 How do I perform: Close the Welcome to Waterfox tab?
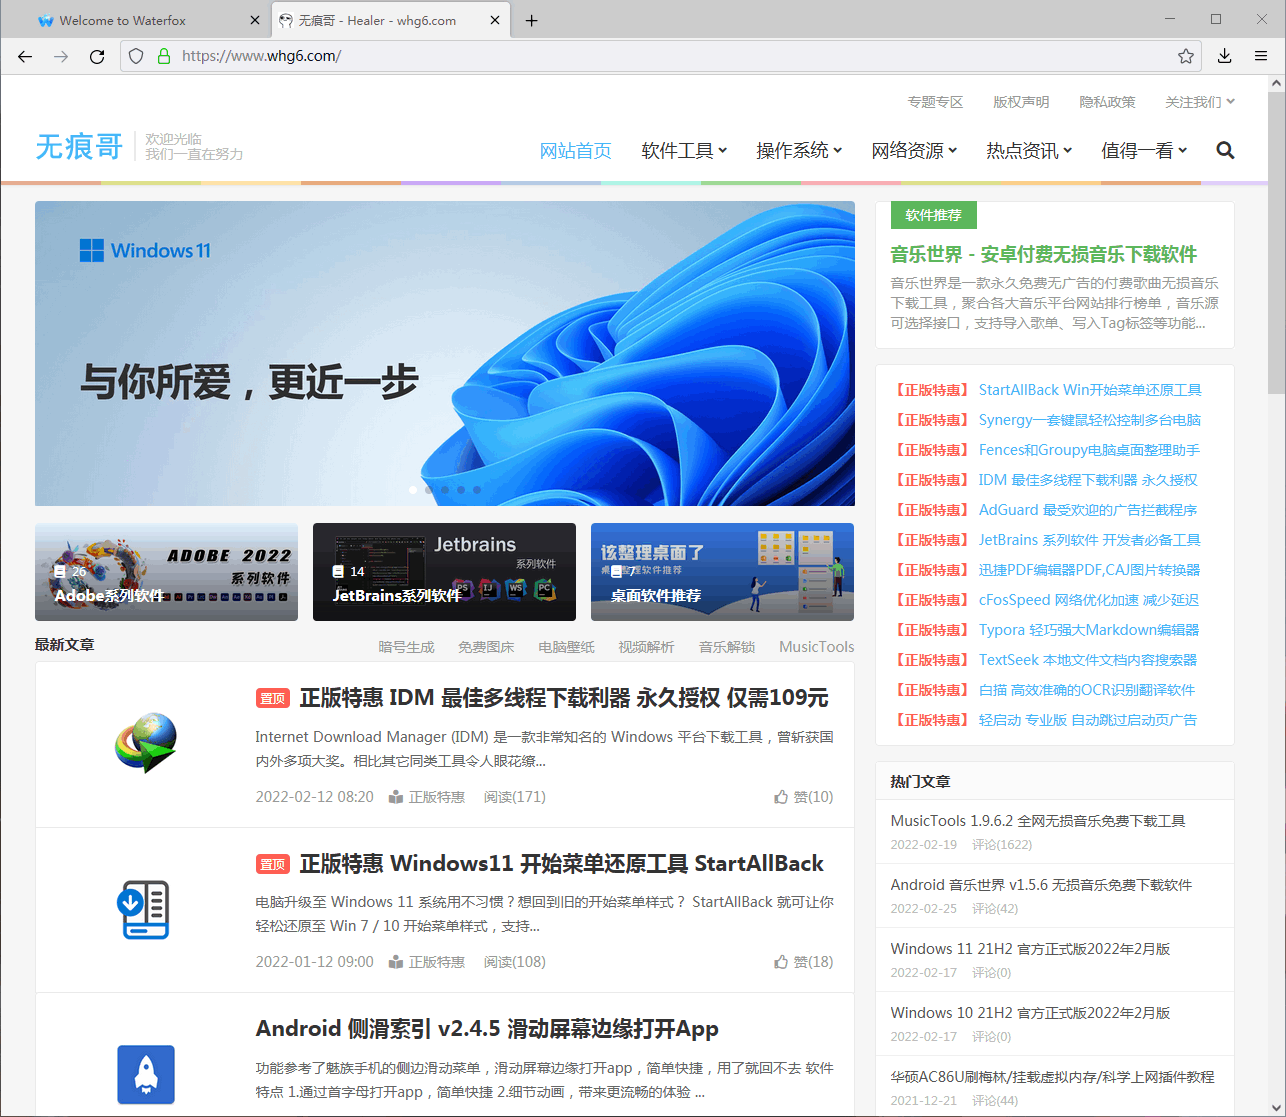(x=254, y=20)
